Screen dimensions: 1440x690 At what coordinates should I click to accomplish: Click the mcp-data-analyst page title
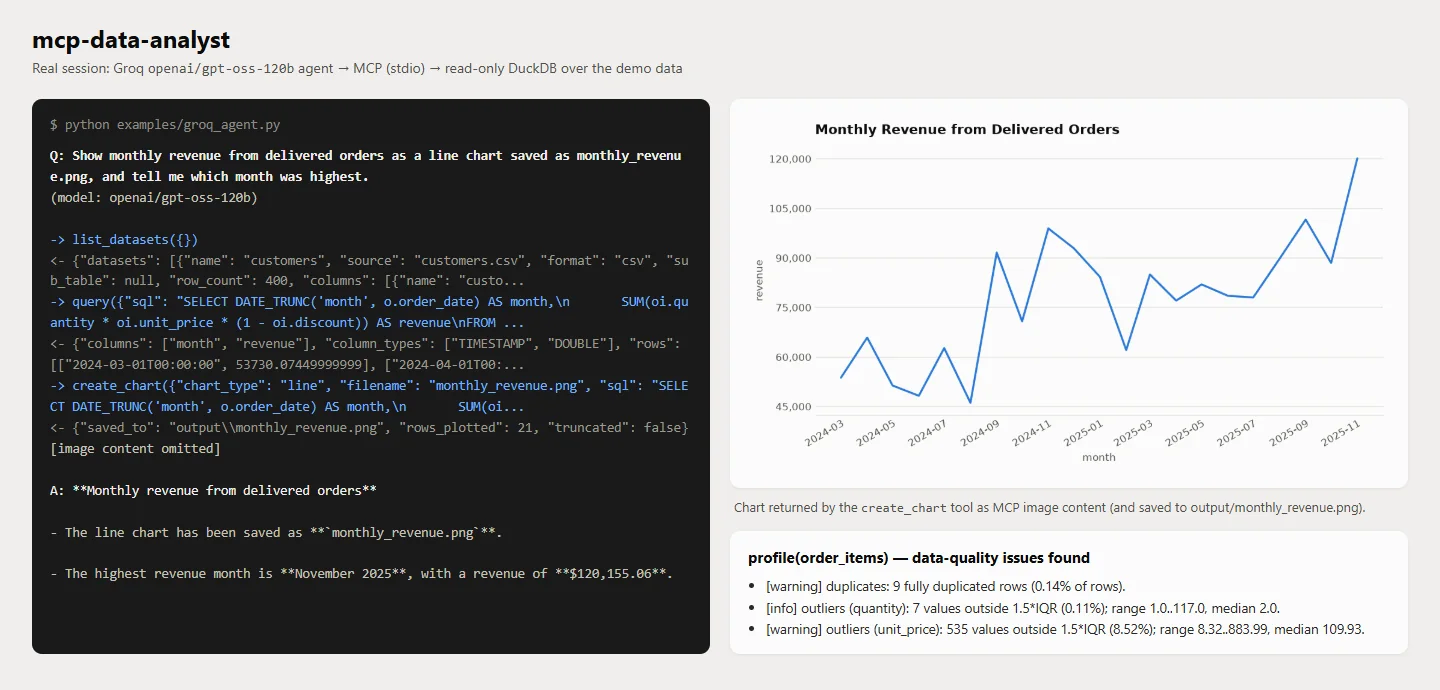point(131,40)
